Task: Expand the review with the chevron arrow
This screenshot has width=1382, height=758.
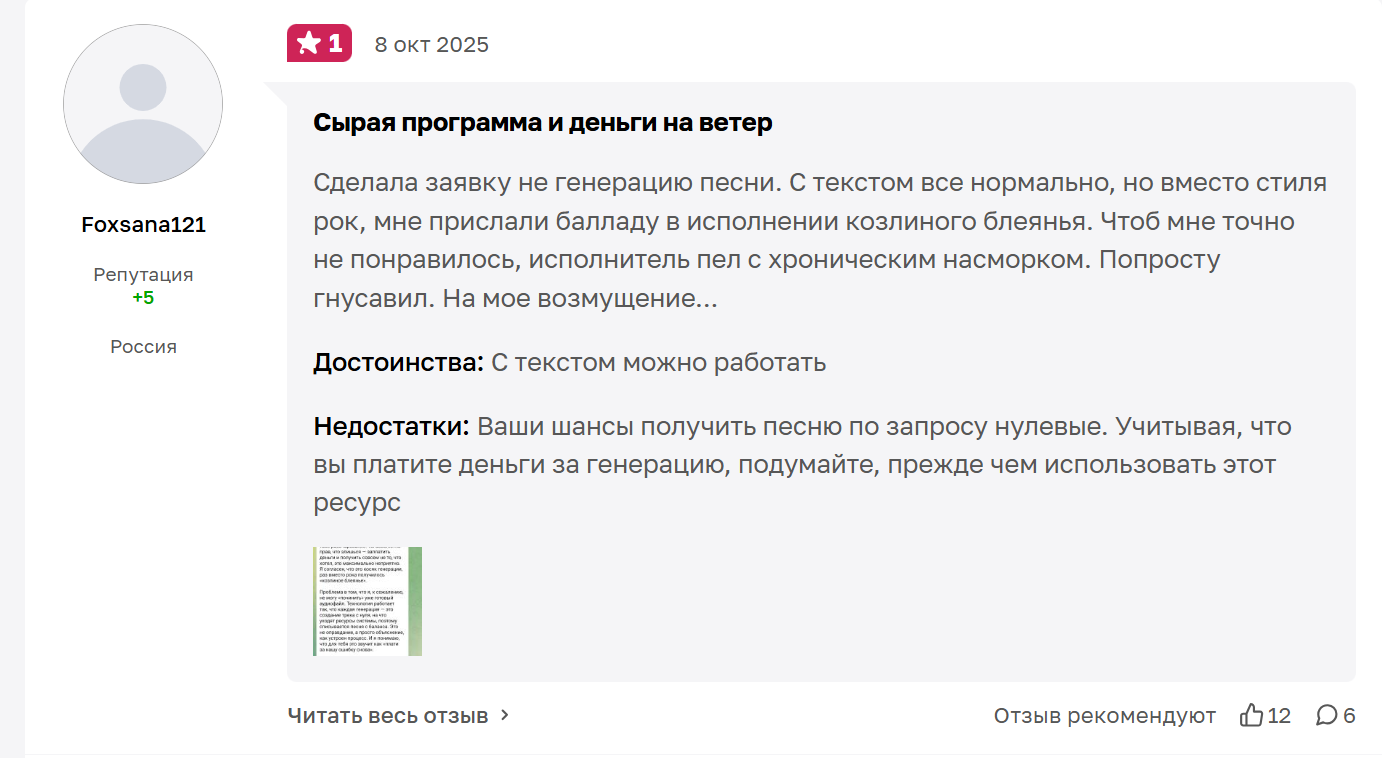Action: pos(505,716)
